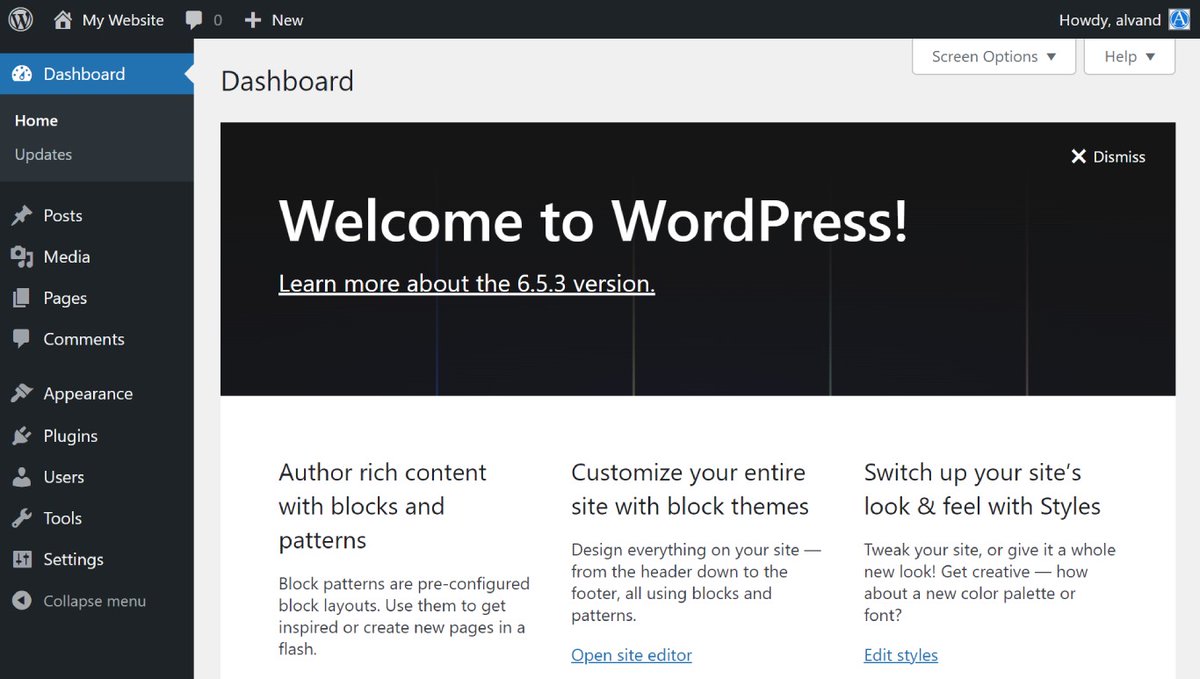This screenshot has height=679, width=1200.
Task: Click the Tools wrench icon
Action: coord(22,518)
